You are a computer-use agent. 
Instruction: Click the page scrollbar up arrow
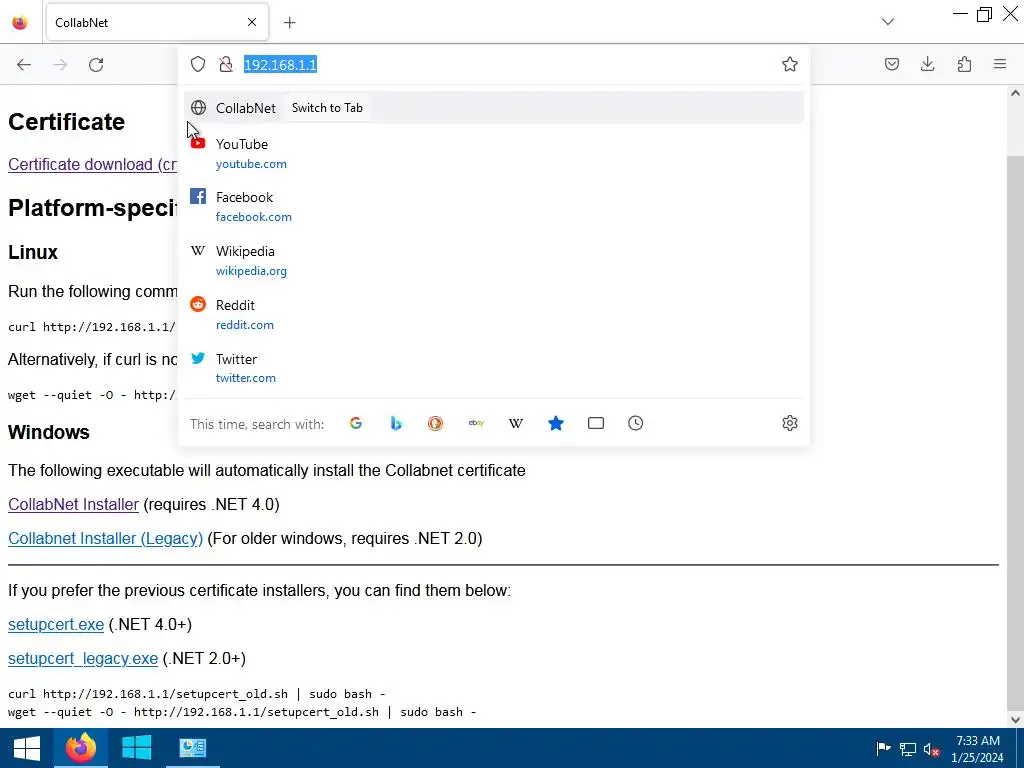pyautogui.click(x=1015, y=93)
